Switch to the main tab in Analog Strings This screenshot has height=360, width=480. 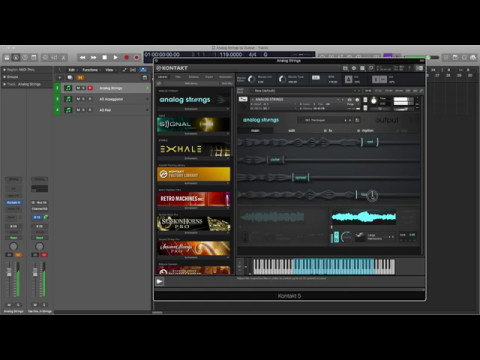click(x=255, y=131)
